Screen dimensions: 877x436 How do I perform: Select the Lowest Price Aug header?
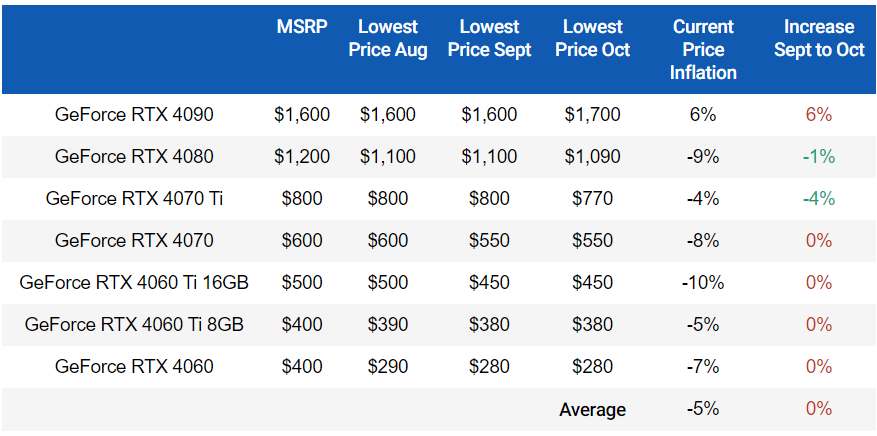click(x=388, y=38)
